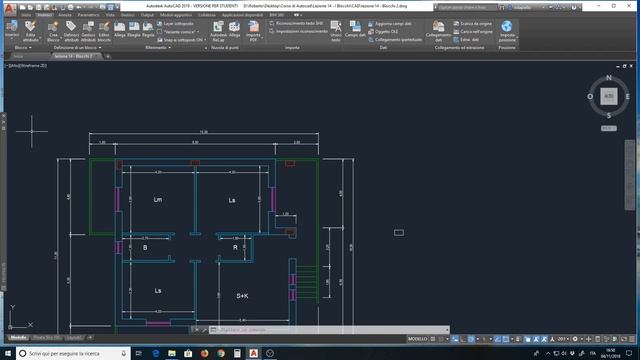640x360 pixels.
Task: Expand the Riferimento panel
Action: point(158,47)
